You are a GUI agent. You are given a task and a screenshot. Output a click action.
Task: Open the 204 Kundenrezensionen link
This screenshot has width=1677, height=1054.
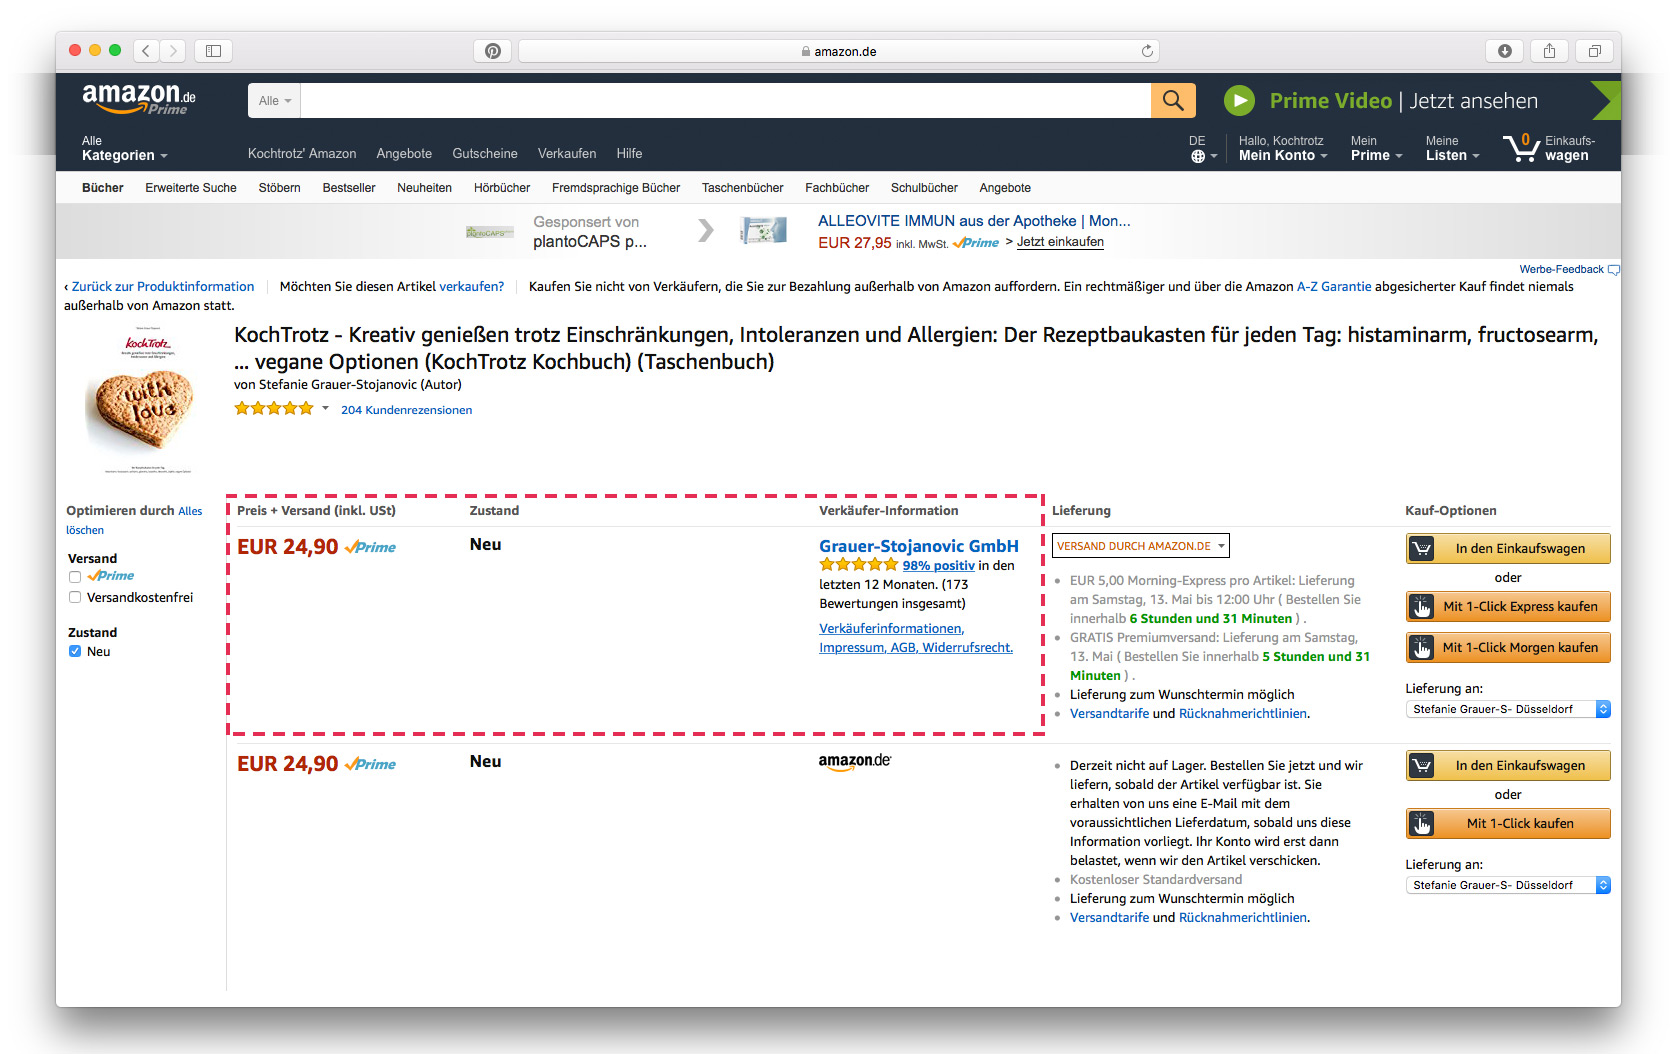pyautogui.click(x=406, y=410)
